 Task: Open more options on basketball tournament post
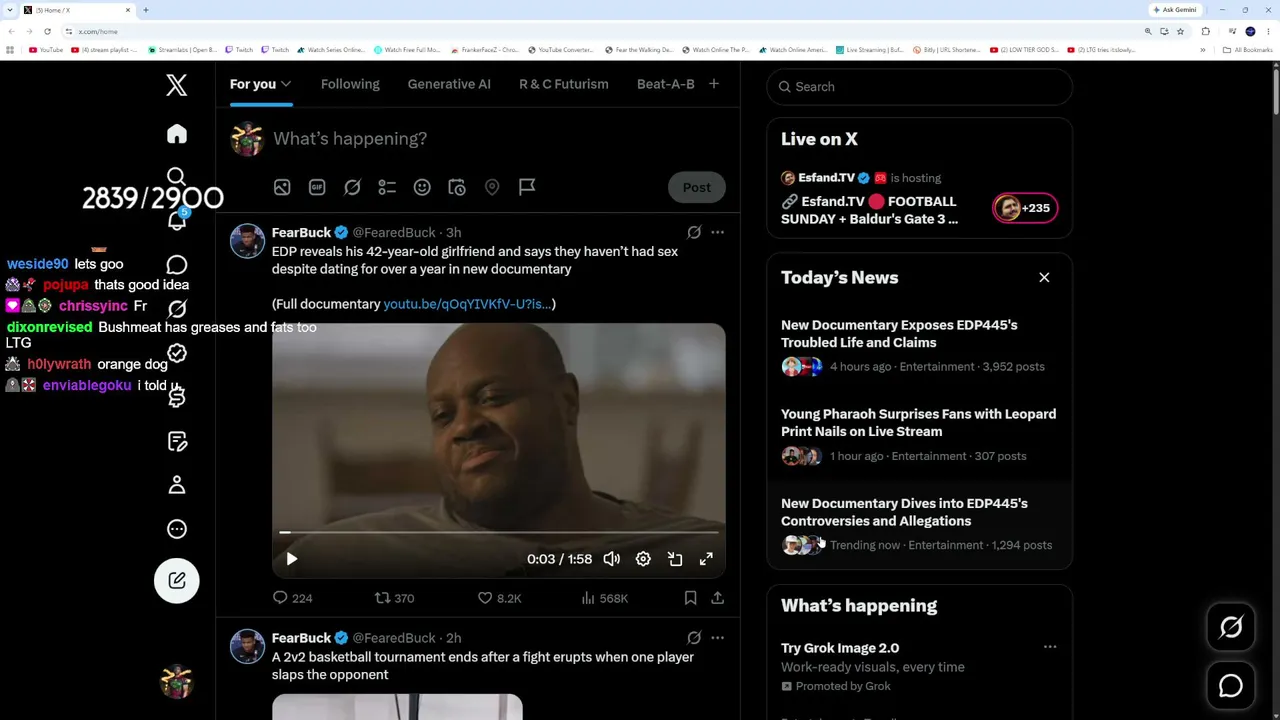(x=717, y=638)
